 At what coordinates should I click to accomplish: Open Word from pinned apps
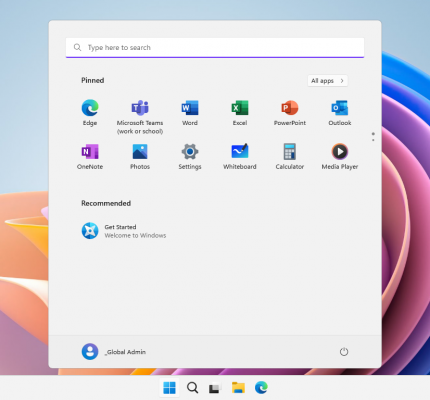tap(190, 113)
